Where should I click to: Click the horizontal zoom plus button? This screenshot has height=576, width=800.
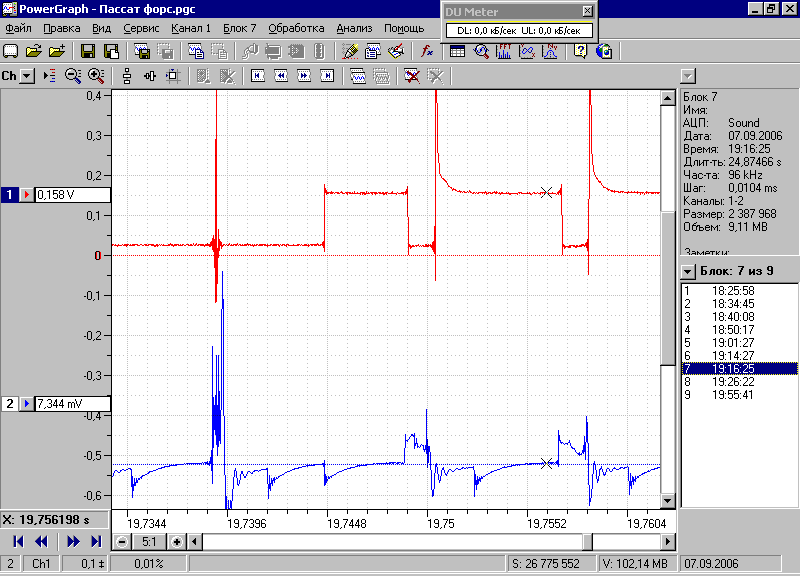coord(177,542)
